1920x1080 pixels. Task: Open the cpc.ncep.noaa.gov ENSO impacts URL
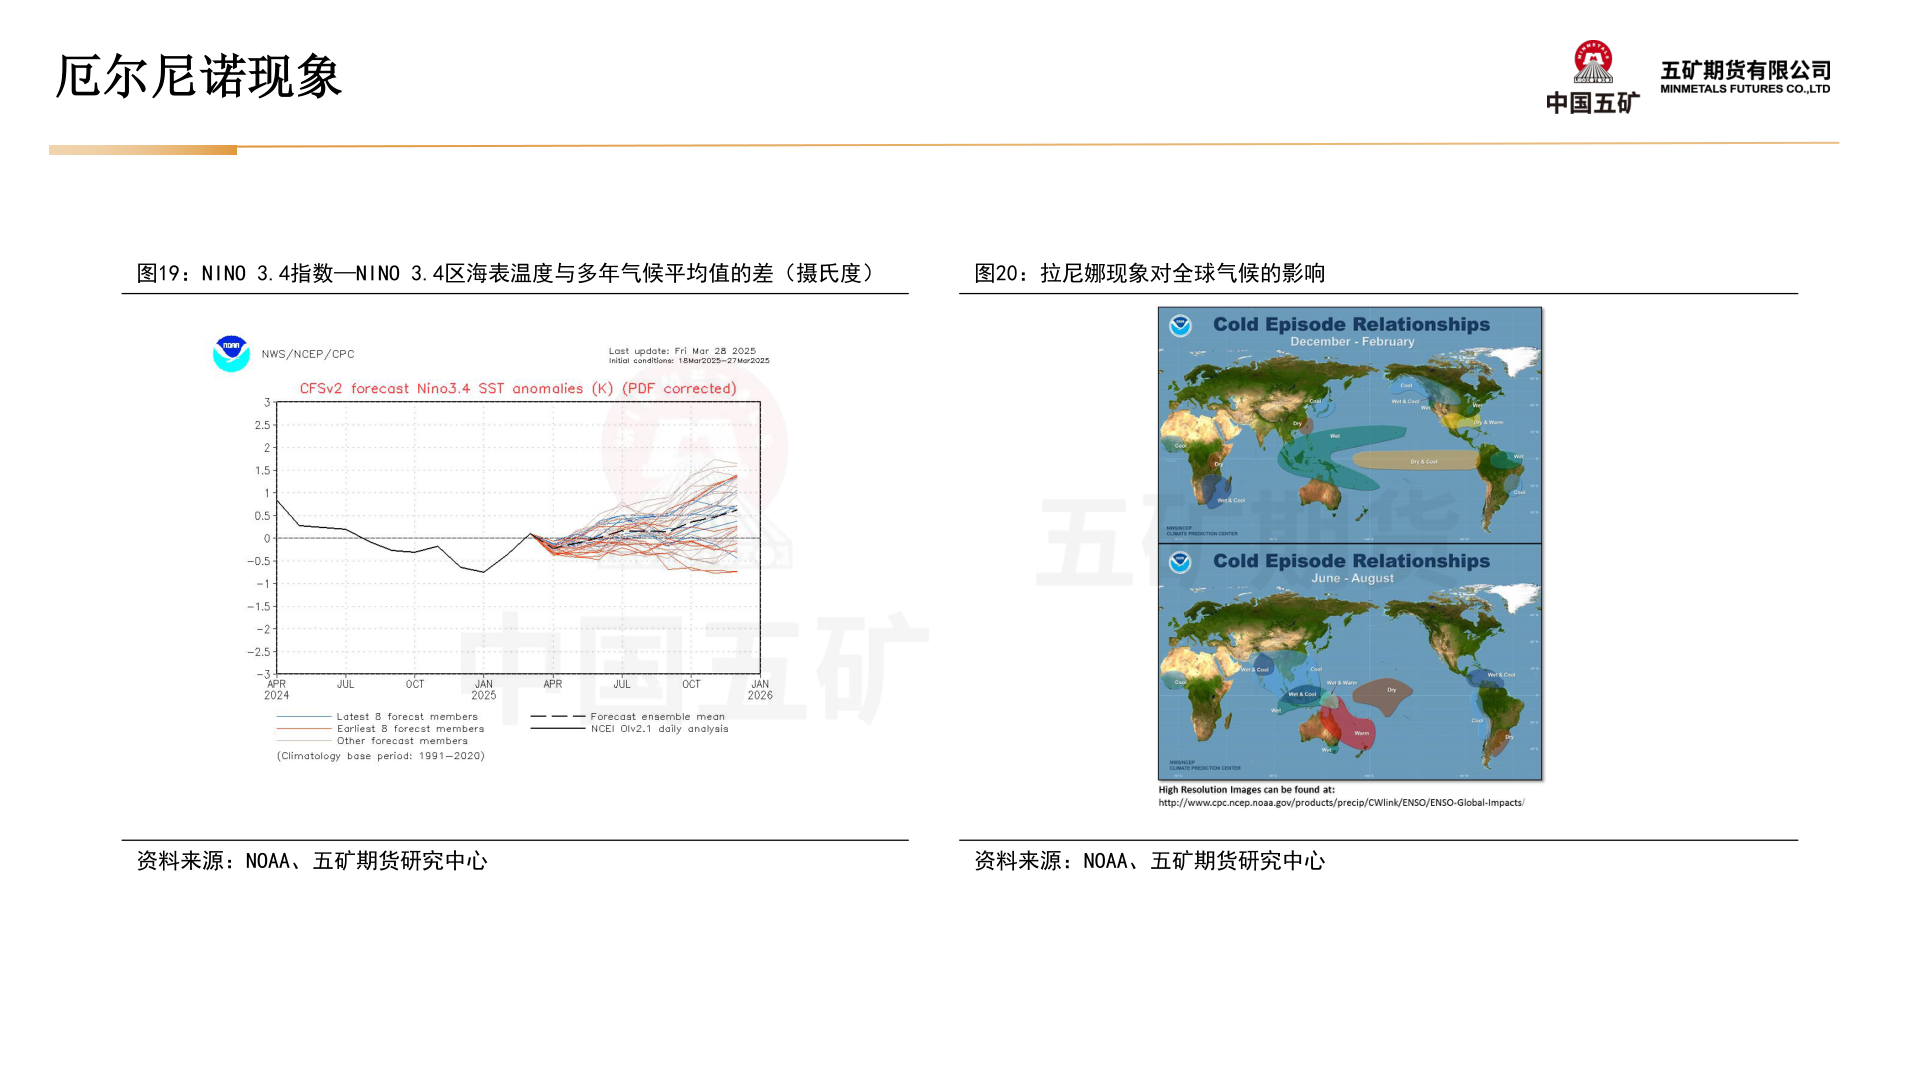1341,803
